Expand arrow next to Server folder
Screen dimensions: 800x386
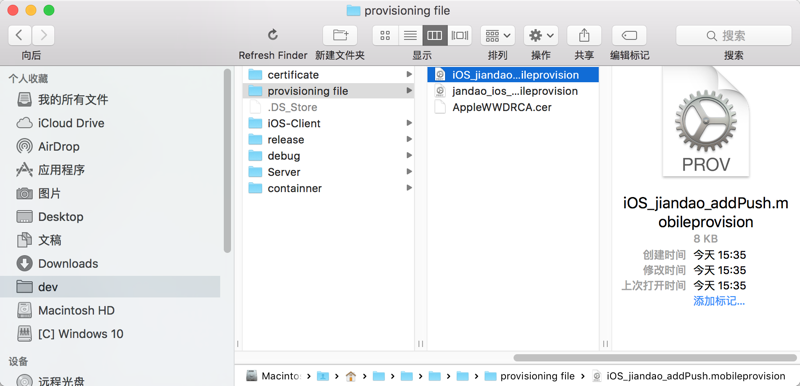point(409,172)
